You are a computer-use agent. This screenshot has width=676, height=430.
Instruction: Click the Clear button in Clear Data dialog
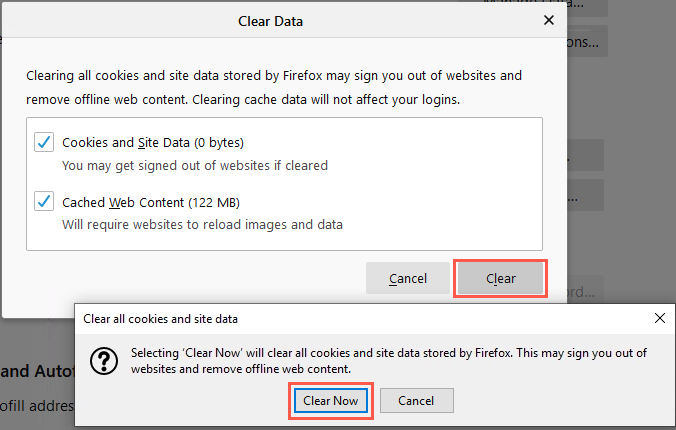(x=500, y=279)
